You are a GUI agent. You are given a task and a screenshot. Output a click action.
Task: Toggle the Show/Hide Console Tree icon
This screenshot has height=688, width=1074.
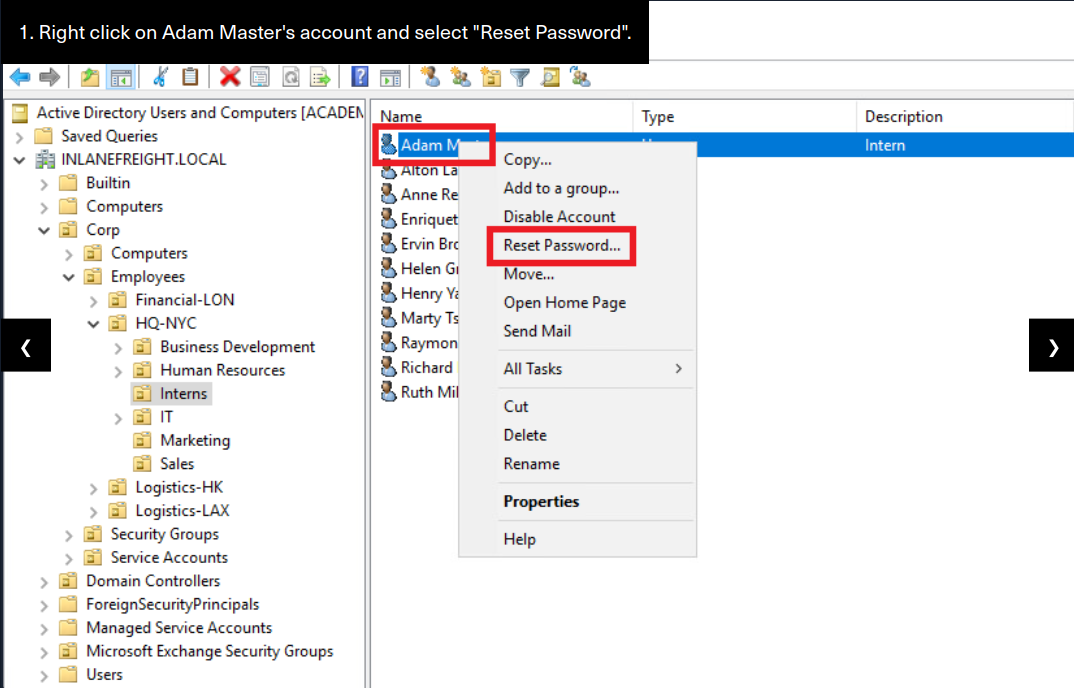[121, 77]
